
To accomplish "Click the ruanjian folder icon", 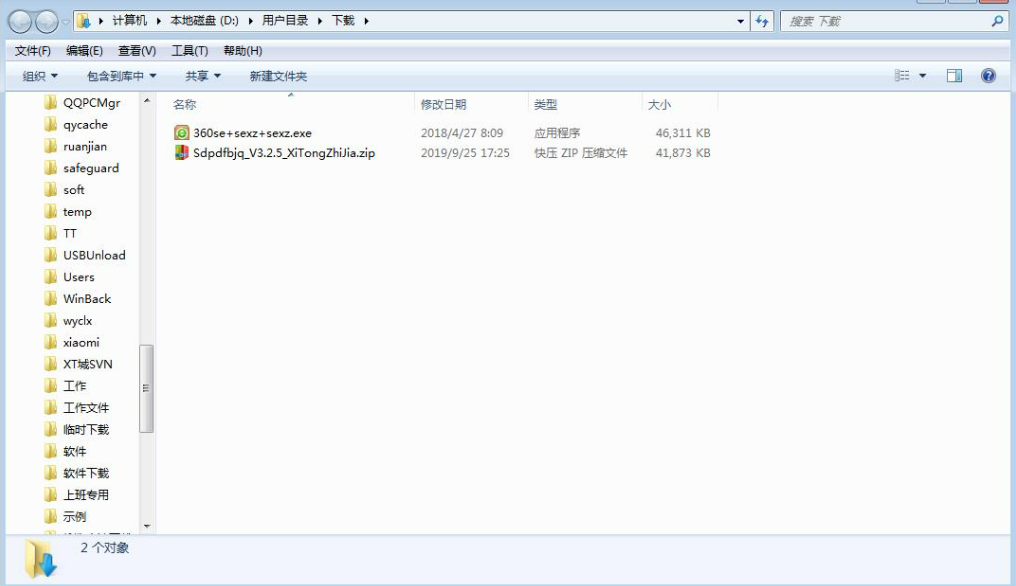I will pyautogui.click(x=51, y=146).
